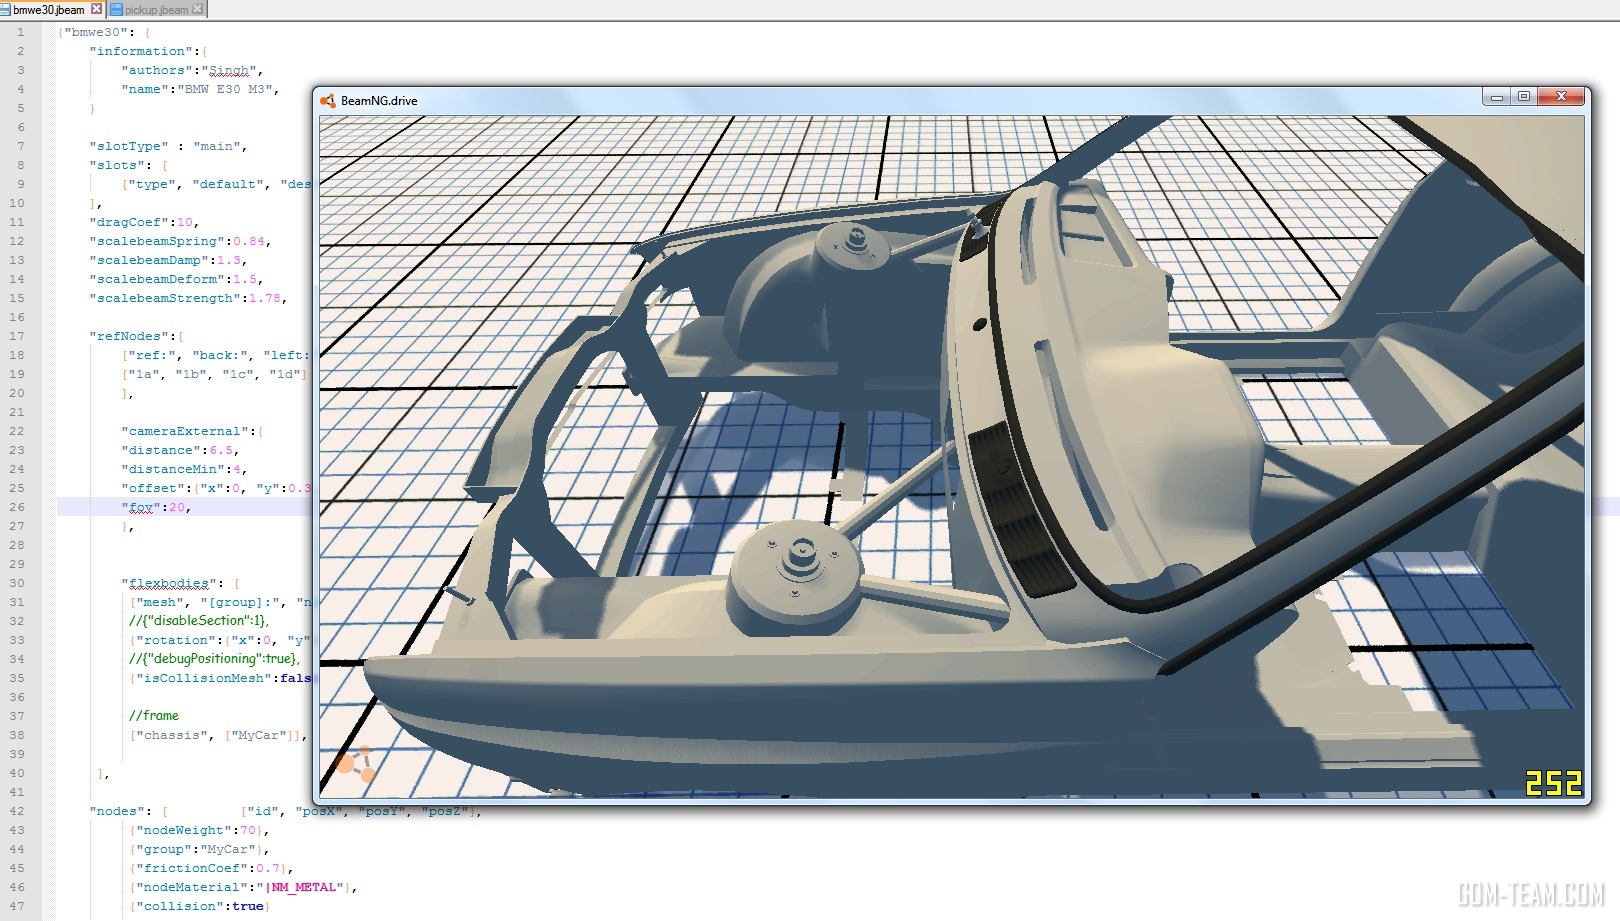Click the ["ref:", "back:" row
The width and height of the screenshot is (1620, 921).
[x=216, y=355]
